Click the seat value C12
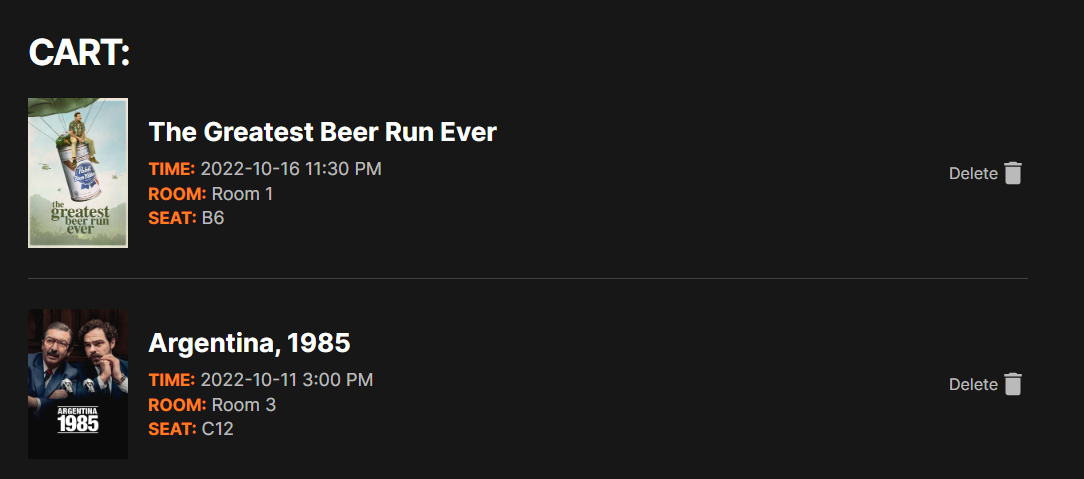Screen dimensions: 1084x479 [x=218, y=428]
